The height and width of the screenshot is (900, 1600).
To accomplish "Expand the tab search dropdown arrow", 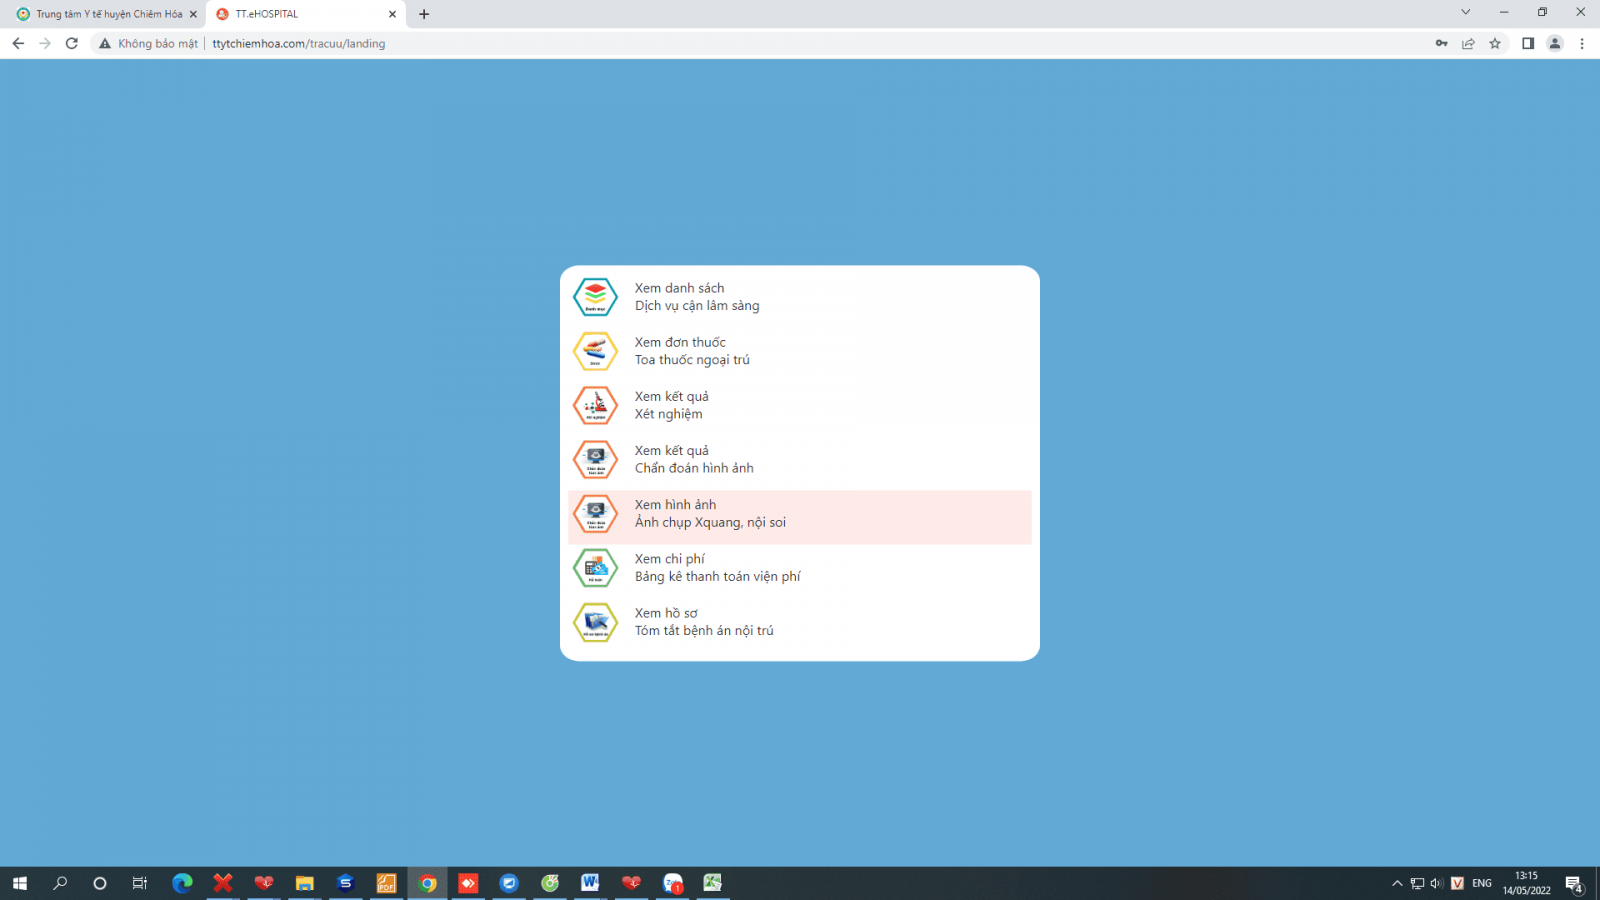I will 1465,13.
